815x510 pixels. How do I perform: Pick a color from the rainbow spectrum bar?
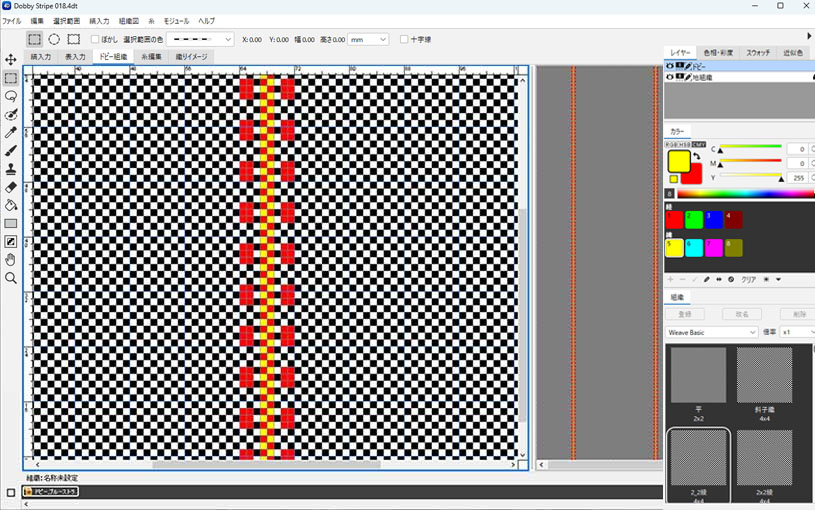point(745,194)
